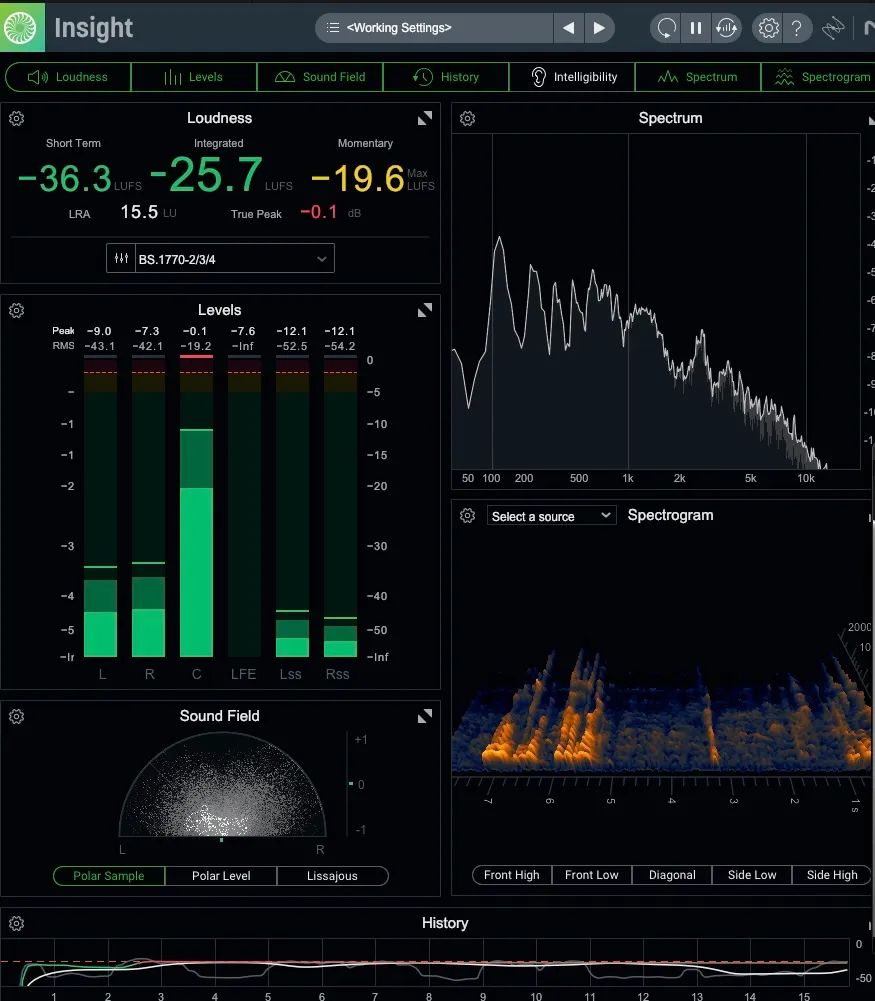The width and height of the screenshot is (875, 1001).
Task: Open Levels panel settings gear
Action: [x=17, y=310]
